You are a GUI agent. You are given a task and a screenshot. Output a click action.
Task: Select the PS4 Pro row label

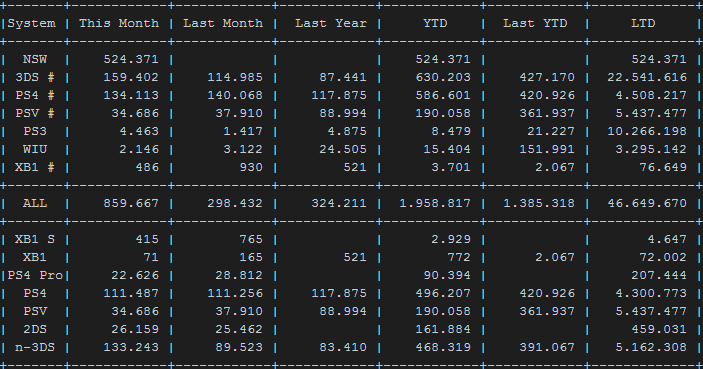[35, 275]
